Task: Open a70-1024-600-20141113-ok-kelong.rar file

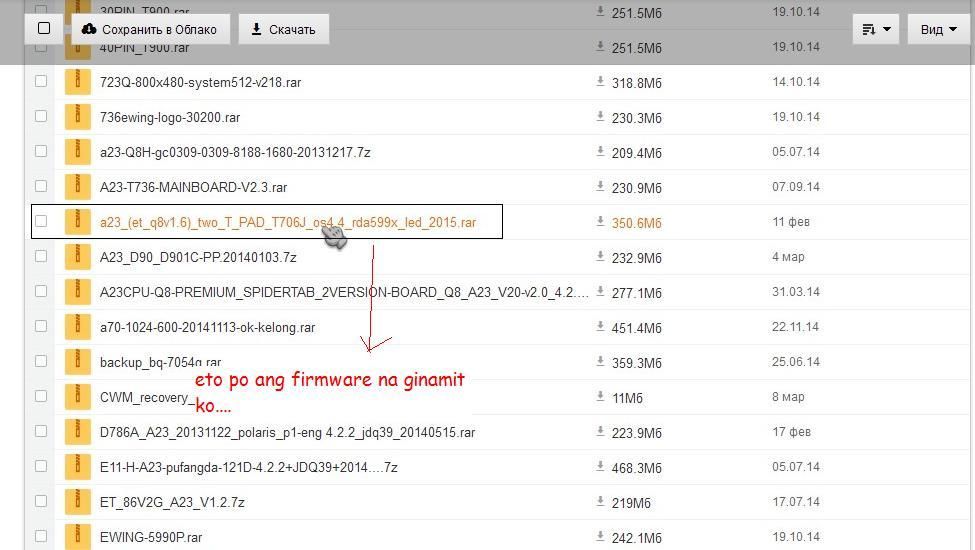Action: click(x=207, y=327)
